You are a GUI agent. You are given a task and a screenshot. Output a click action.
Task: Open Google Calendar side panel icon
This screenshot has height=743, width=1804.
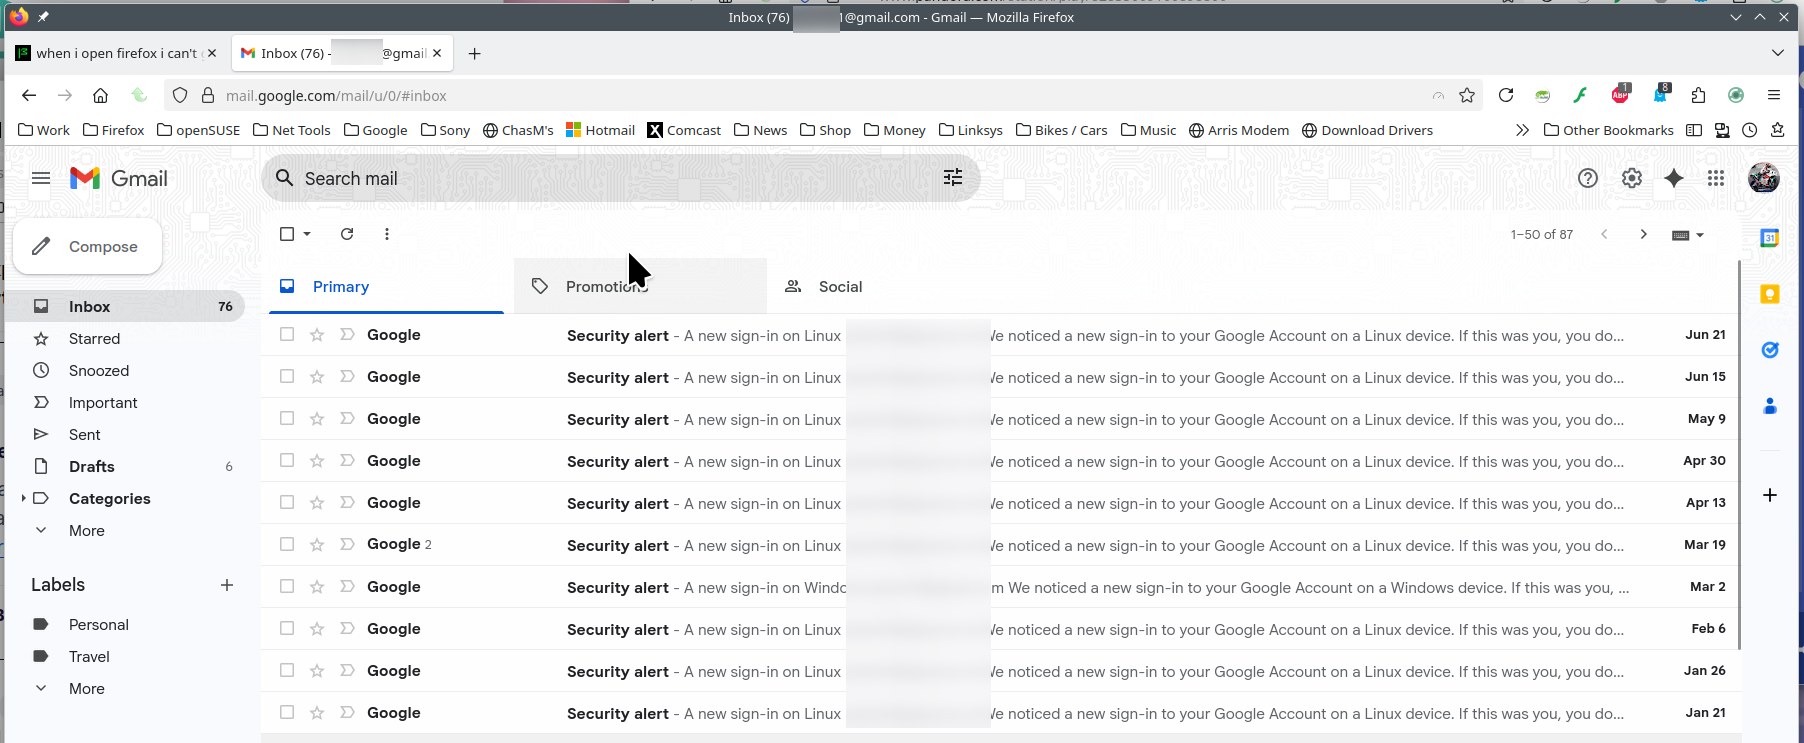click(x=1770, y=238)
